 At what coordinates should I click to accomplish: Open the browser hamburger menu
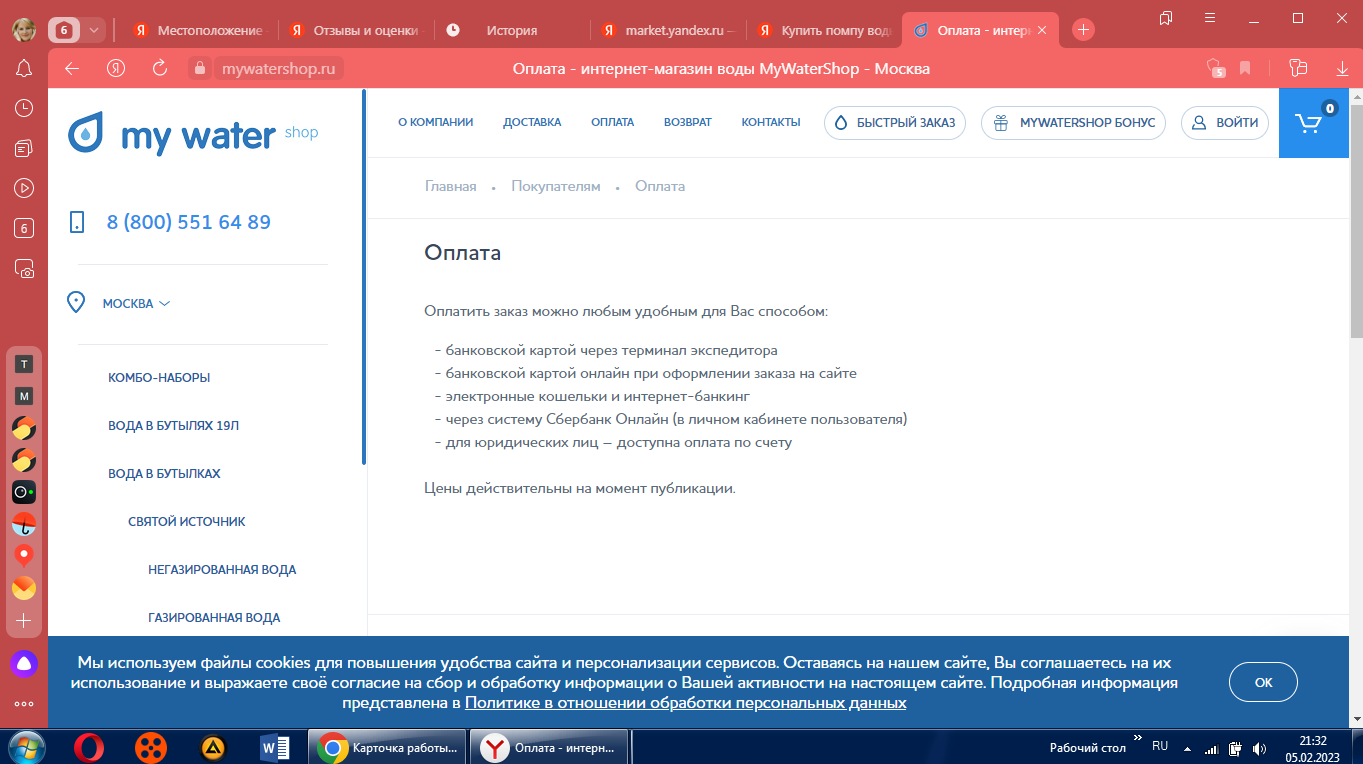[1210, 18]
